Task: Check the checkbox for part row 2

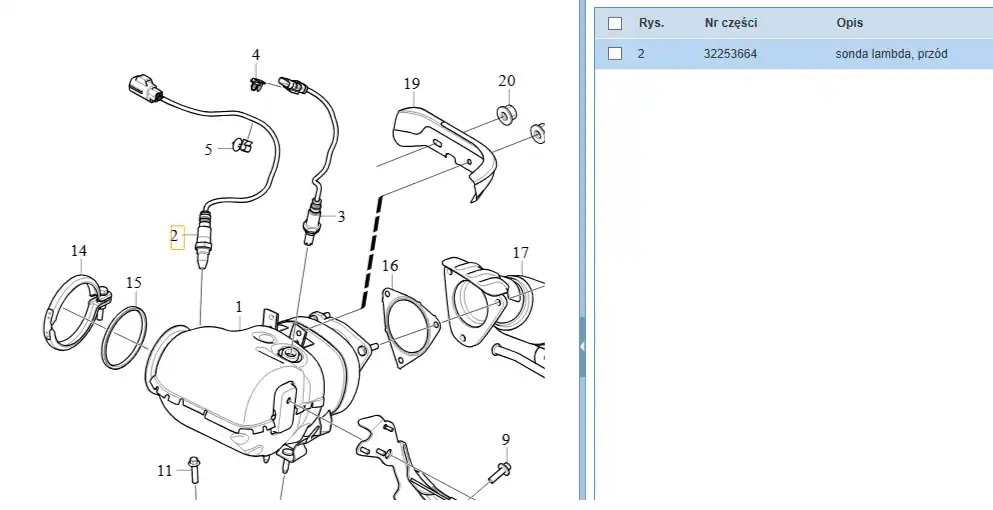Action: pos(615,54)
